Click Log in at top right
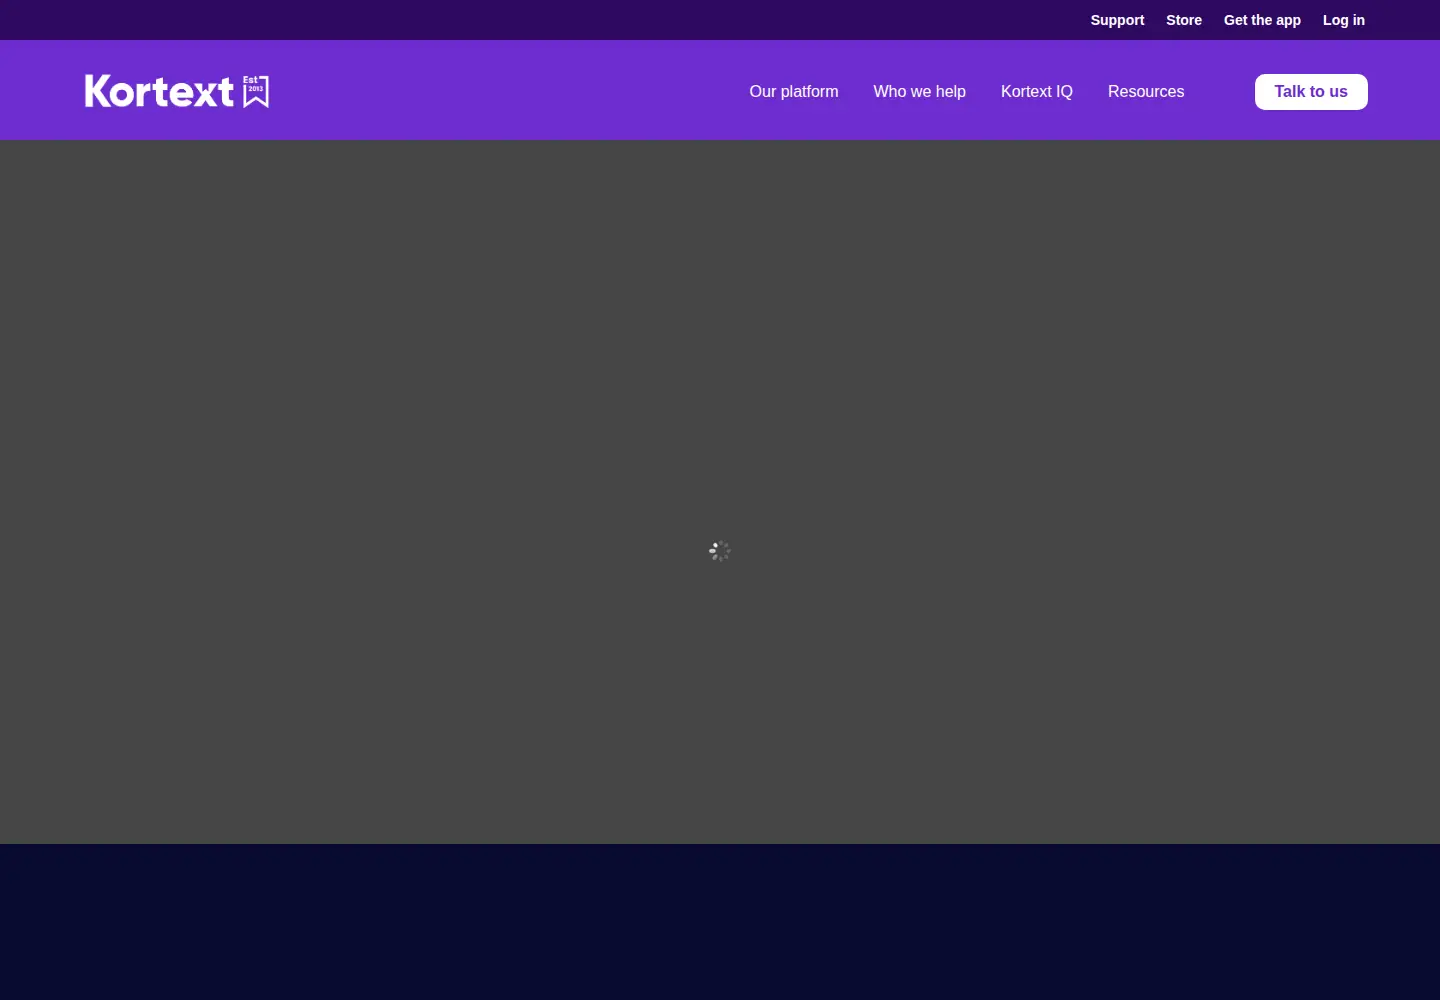Image resolution: width=1440 pixels, height=1000 pixels. [1344, 20]
